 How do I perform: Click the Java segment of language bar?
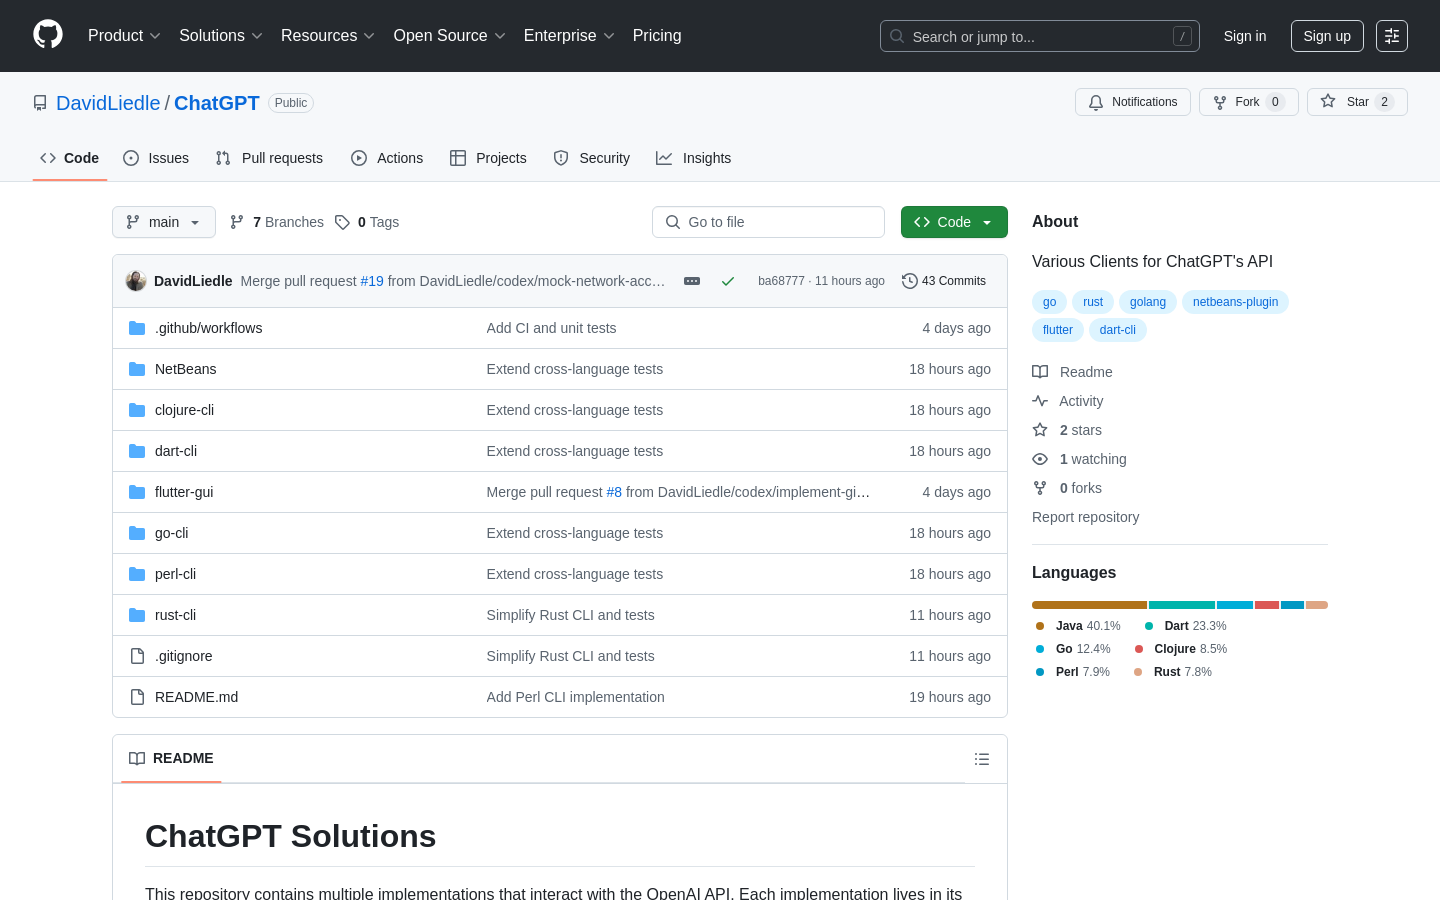(1090, 605)
